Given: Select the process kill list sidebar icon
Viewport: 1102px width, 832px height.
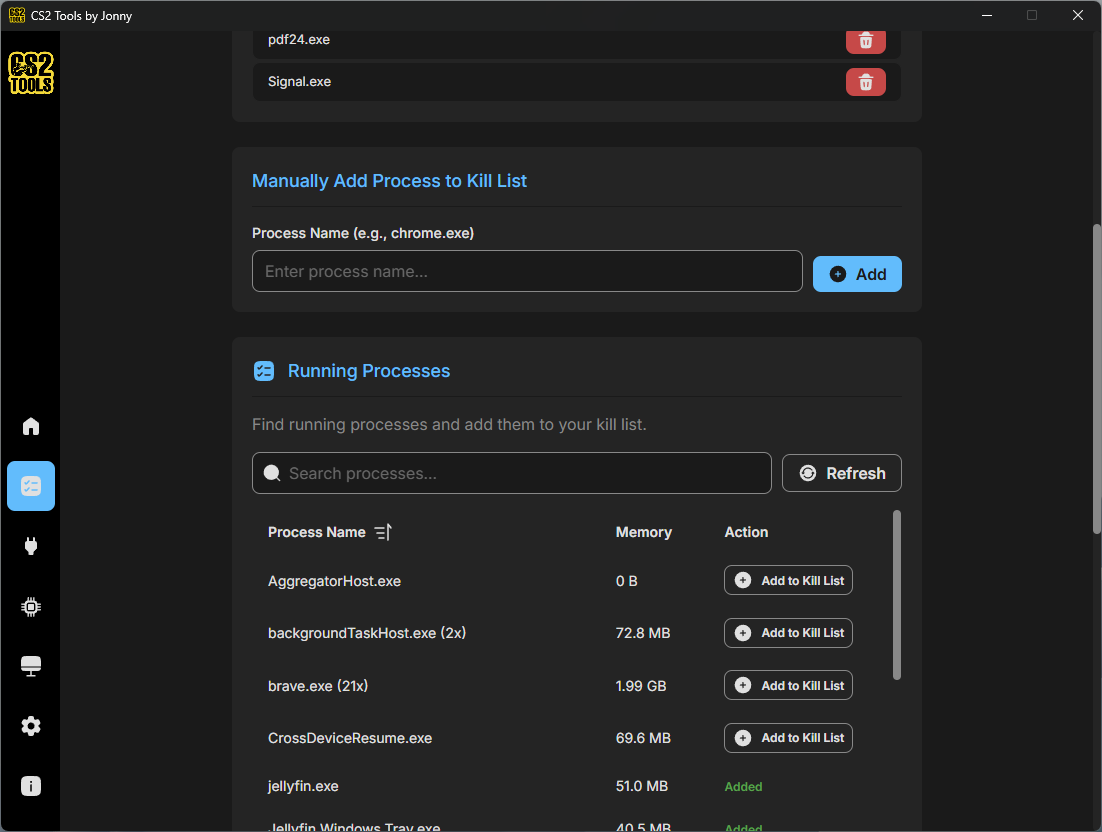Looking at the screenshot, I should tap(31, 486).
